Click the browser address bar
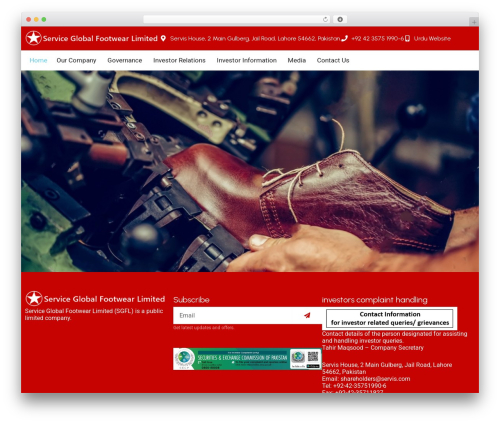This screenshot has height=423, width=500. tap(237, 19)
